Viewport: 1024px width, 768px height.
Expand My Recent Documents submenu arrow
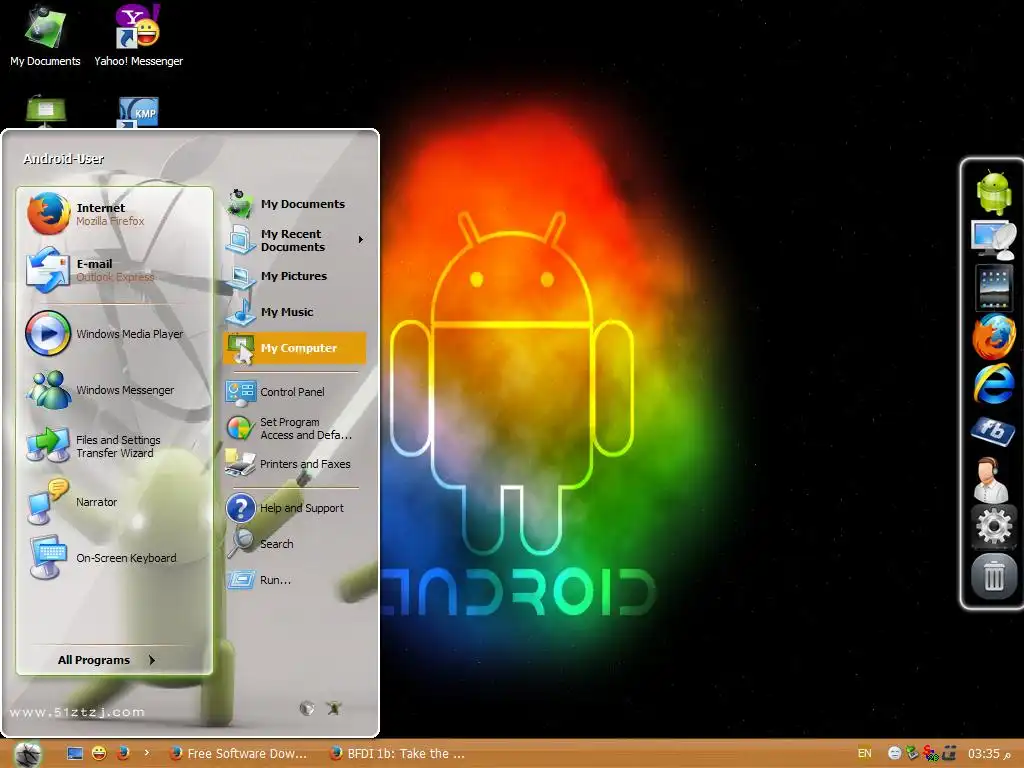coord(360,240)
